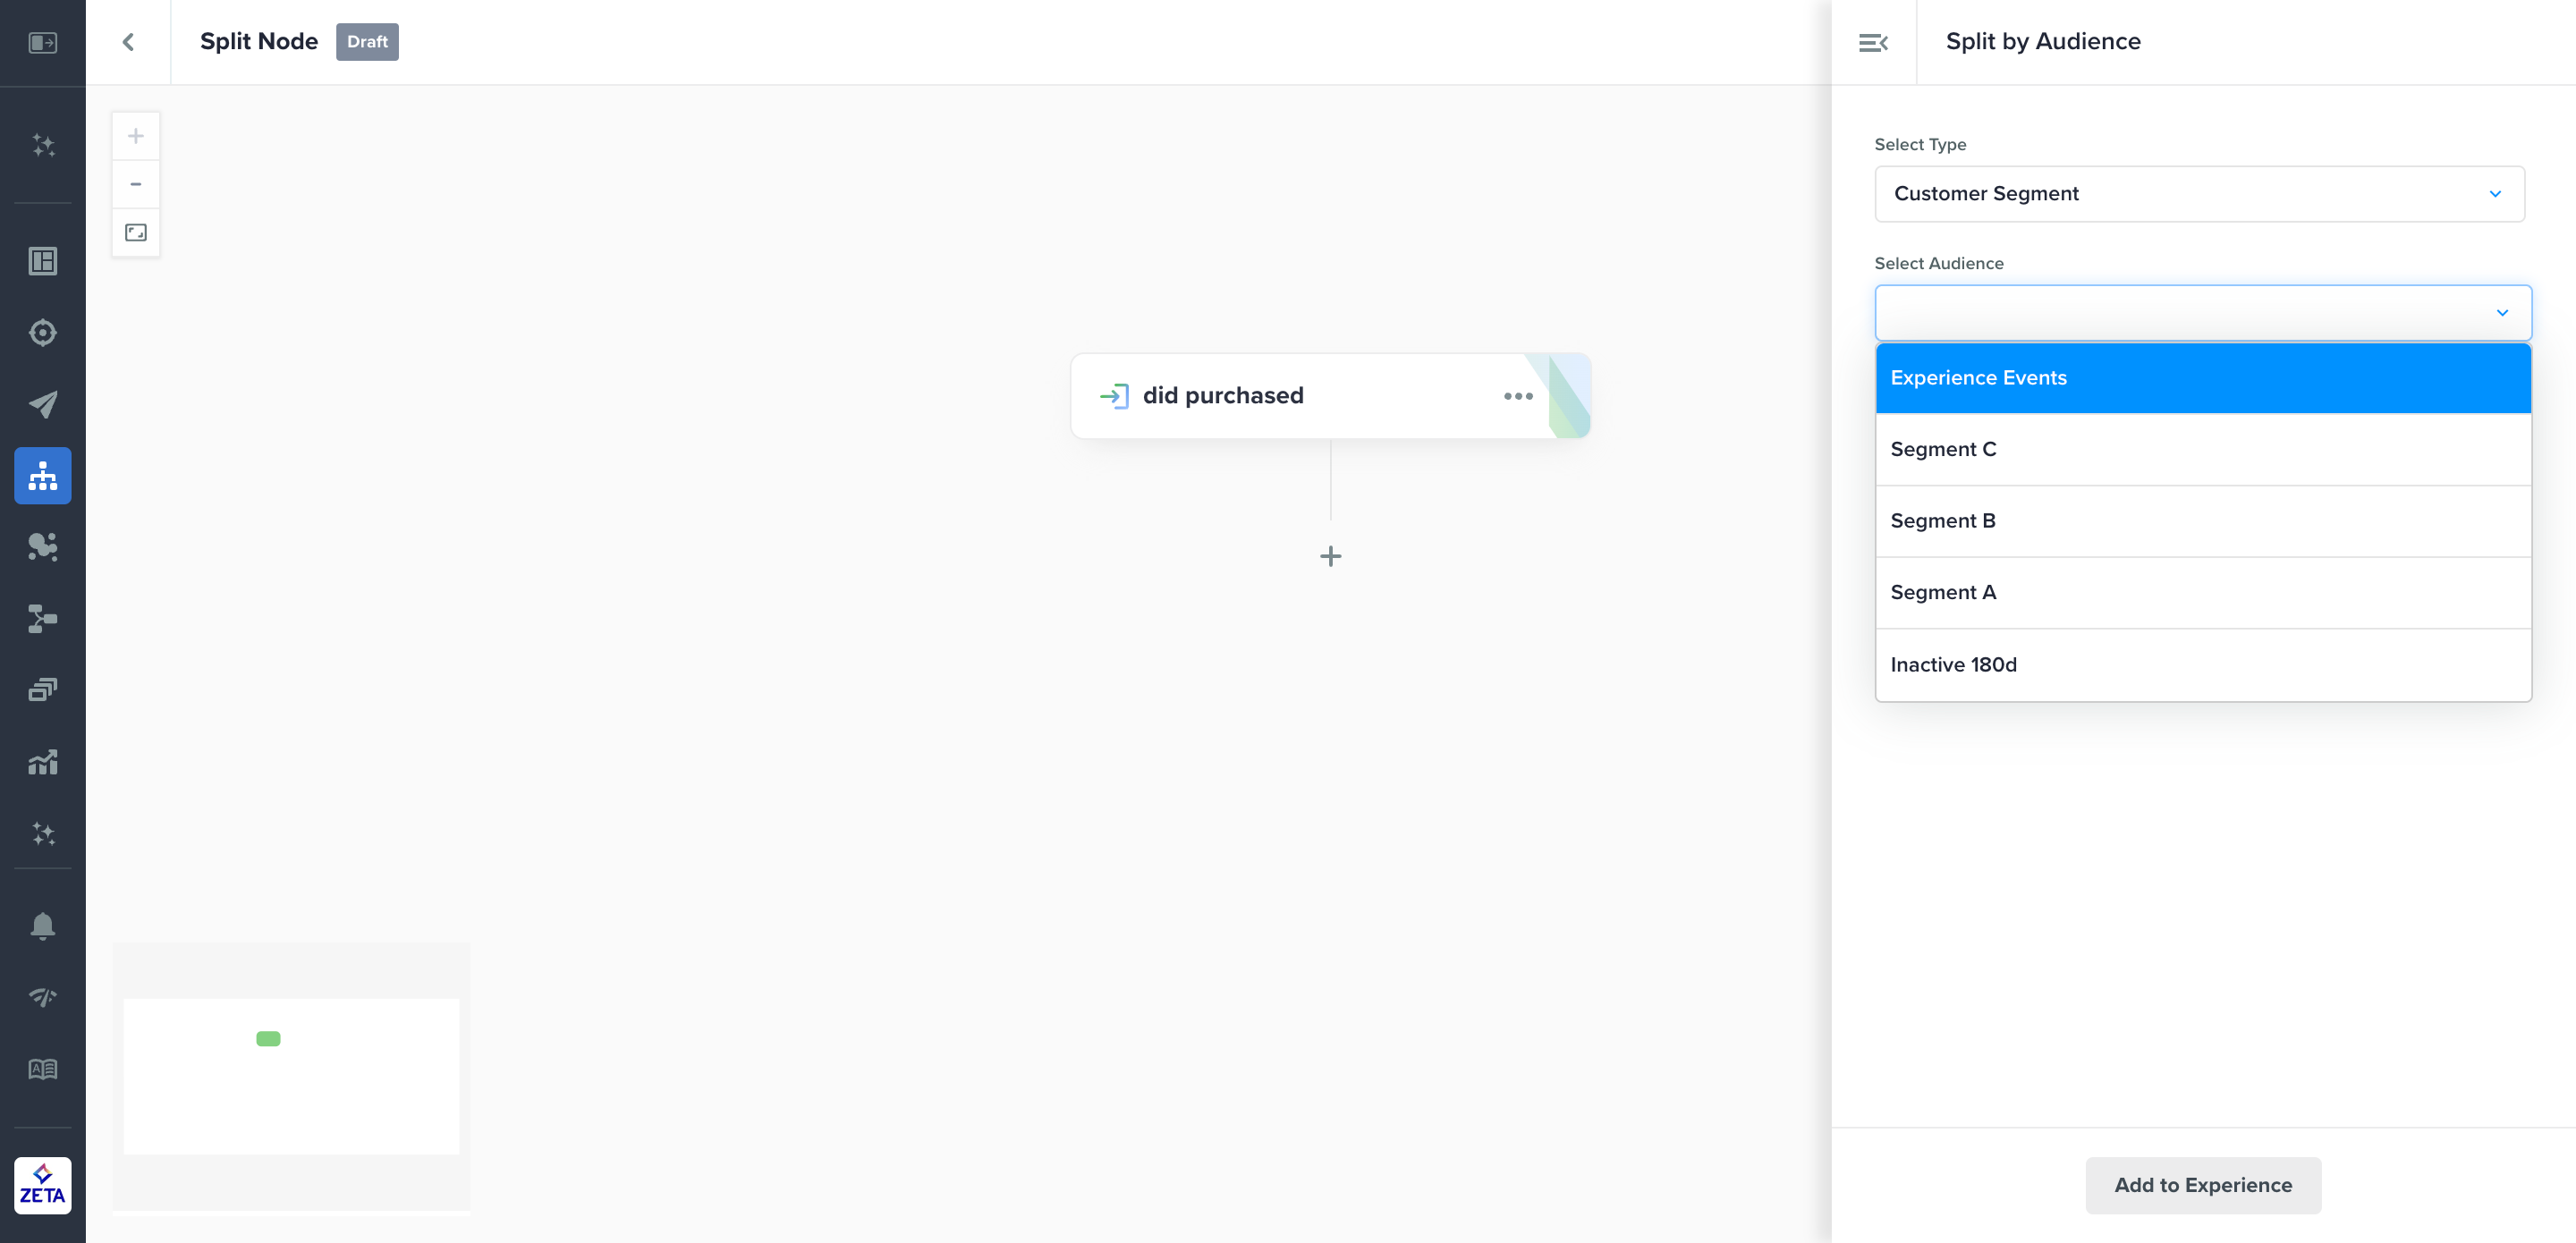Screen dimensions: 2576x1243
Task: Toggle the sidebar expand icon at top left
Action: (x=43, y=42)
